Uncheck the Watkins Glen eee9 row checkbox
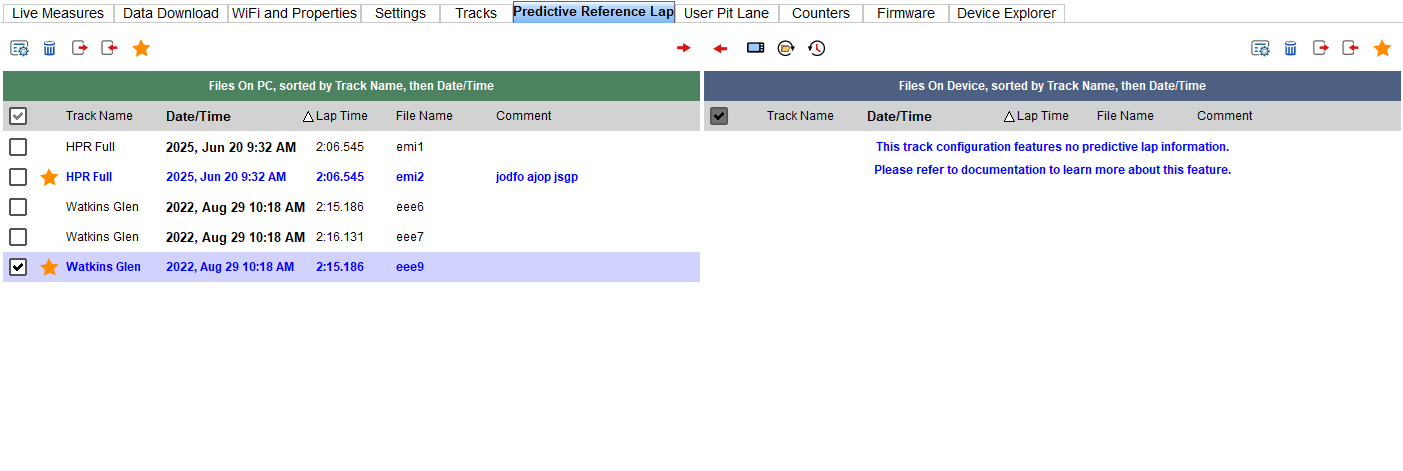Screen dimensions: 1403x471 coord(18,267)
